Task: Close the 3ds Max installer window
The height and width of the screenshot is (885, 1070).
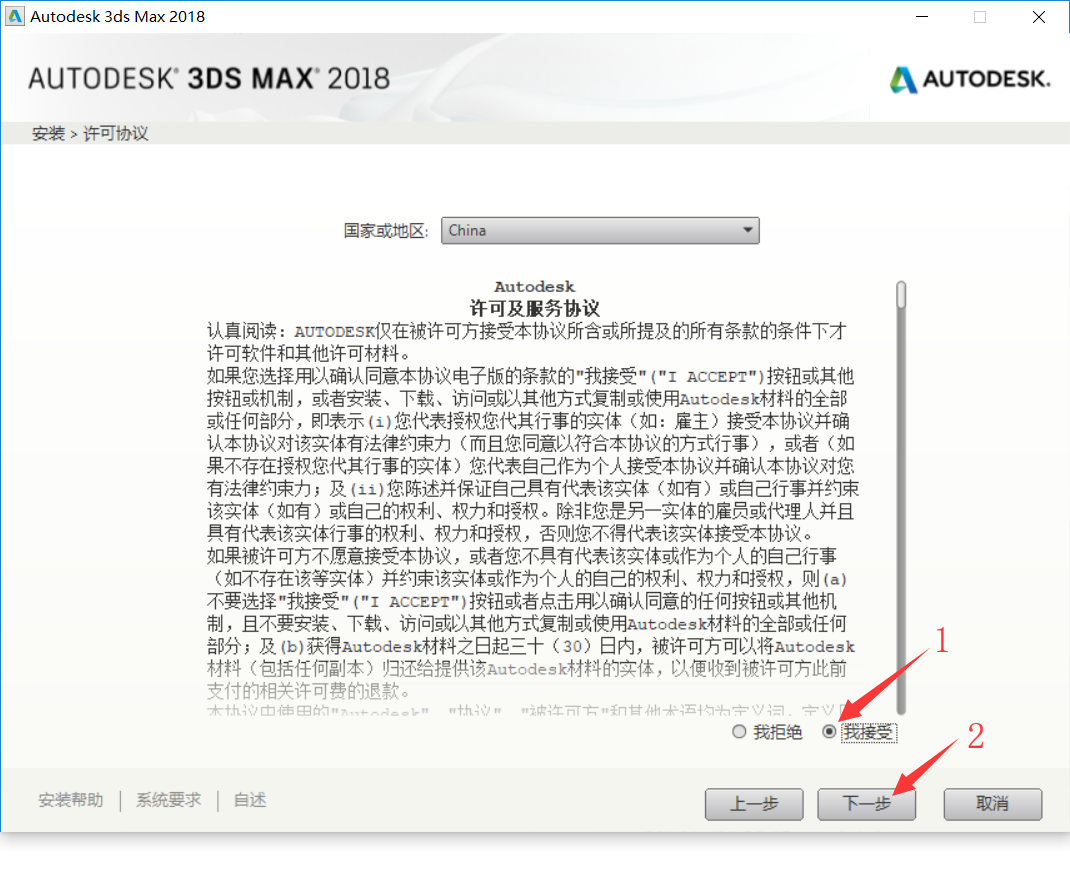Action: [1039, 16]
